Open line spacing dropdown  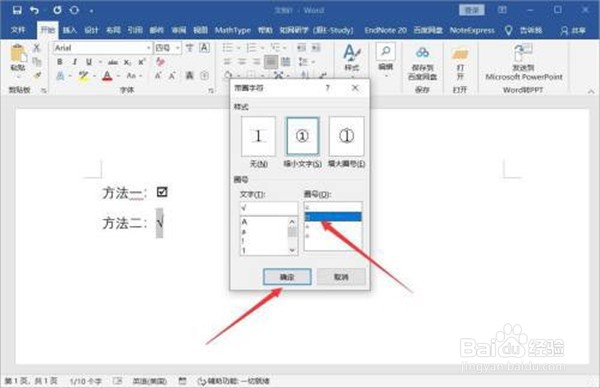pos(306,62)
